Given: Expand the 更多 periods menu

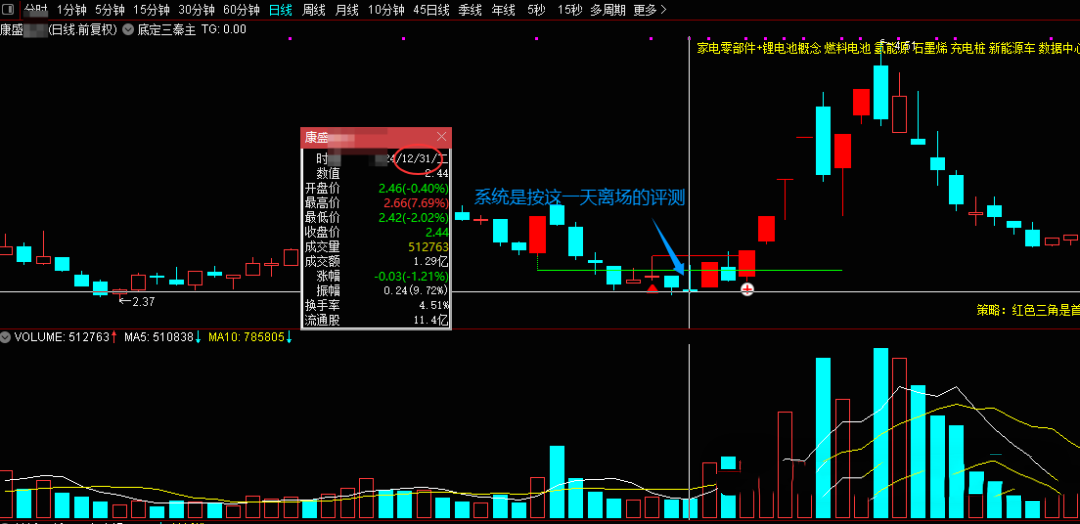Looking at the screenshot, I should click(x=650, y=10).
